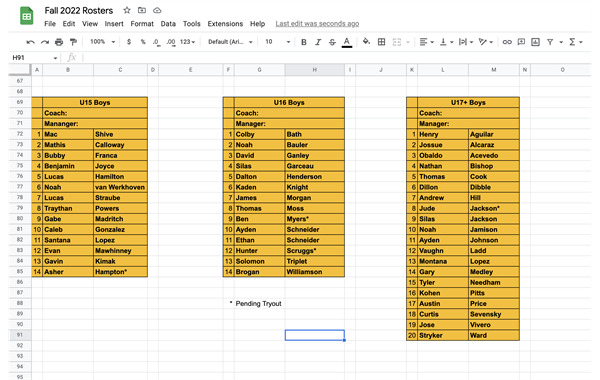Select row 69 header
Screen dimensions: 600x380
pyautogui.click(x=20, y=102)
